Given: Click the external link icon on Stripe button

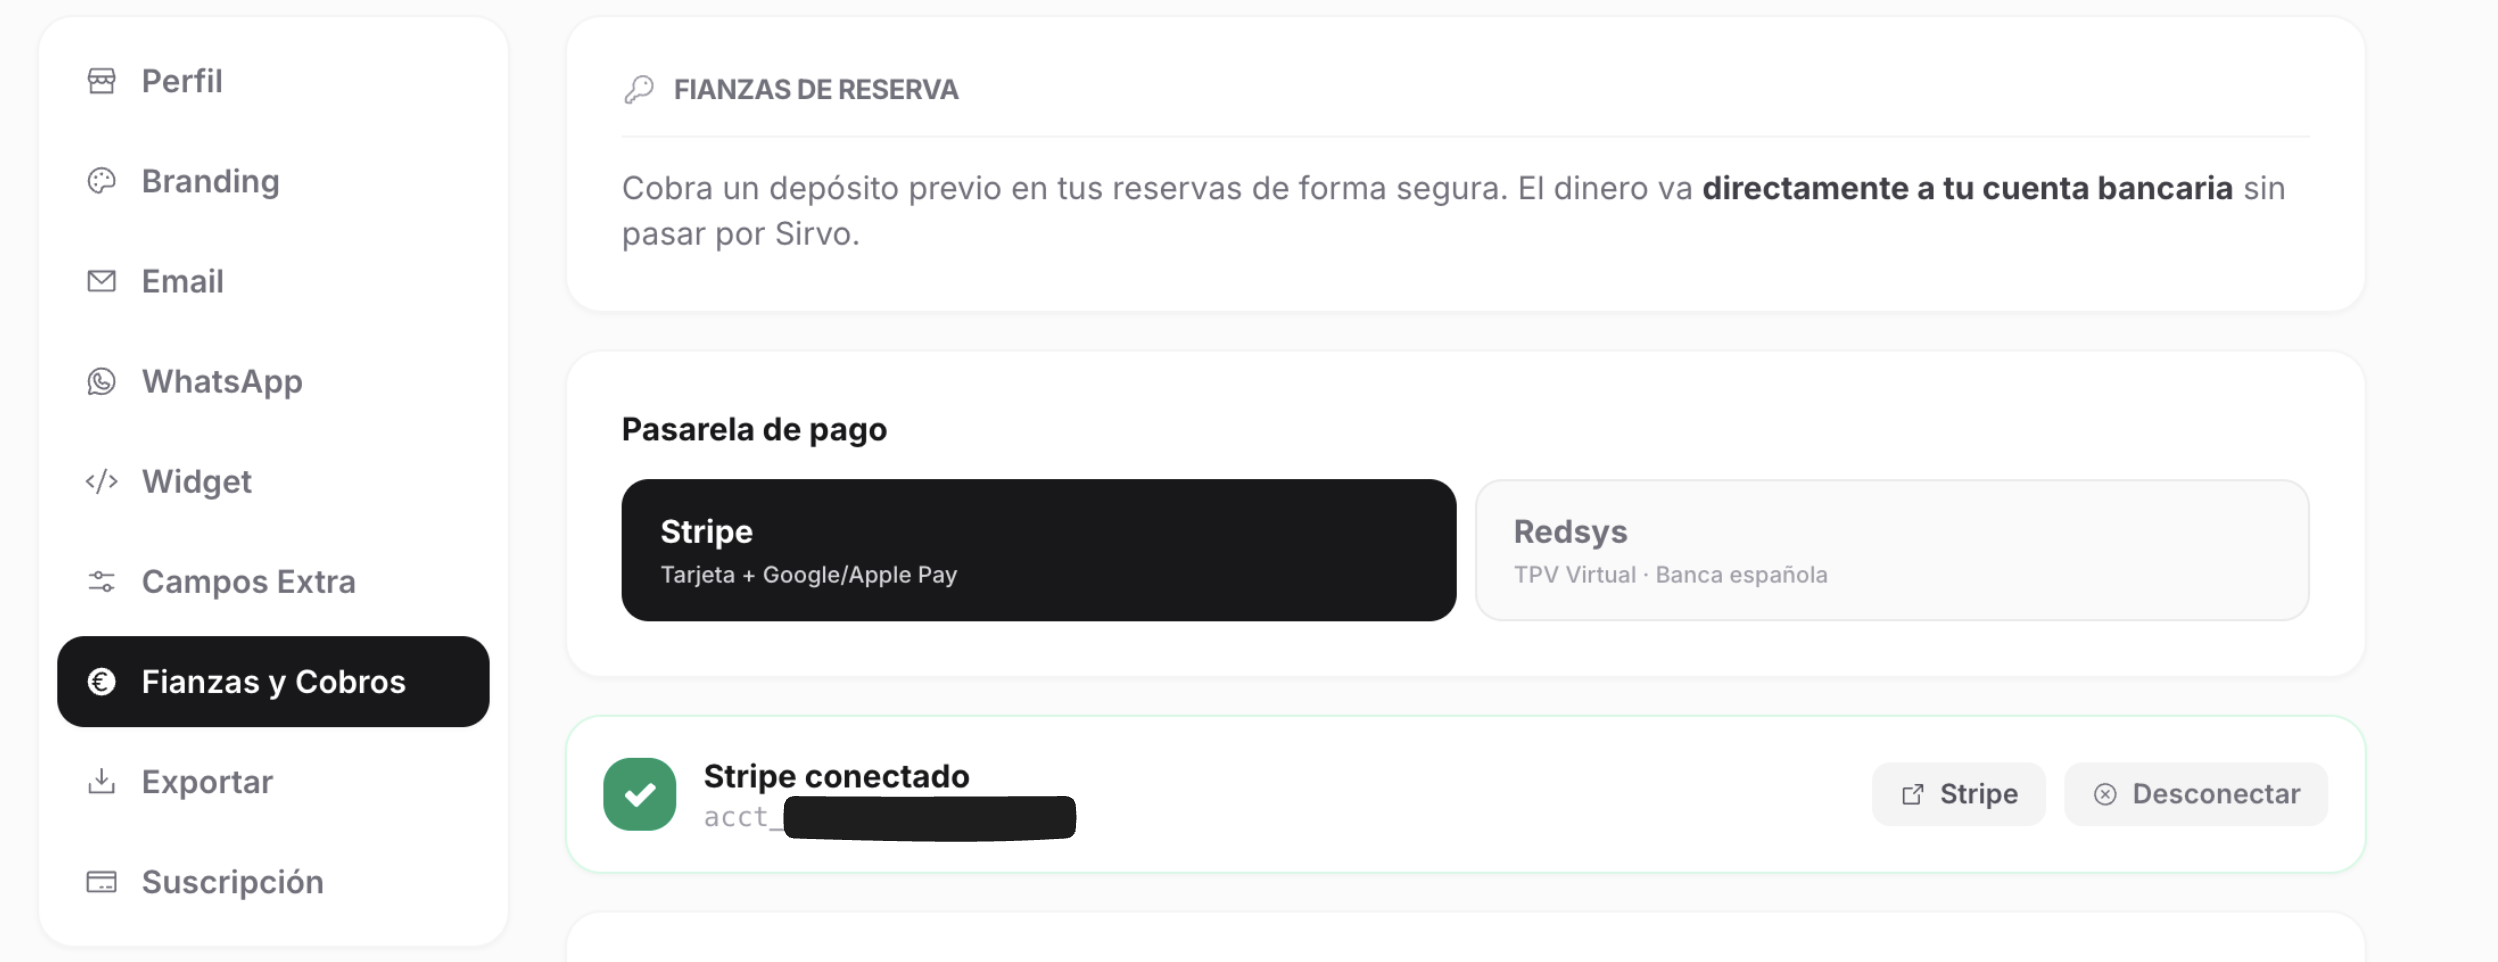Looking at the screenshot, I should (1912, 794).
